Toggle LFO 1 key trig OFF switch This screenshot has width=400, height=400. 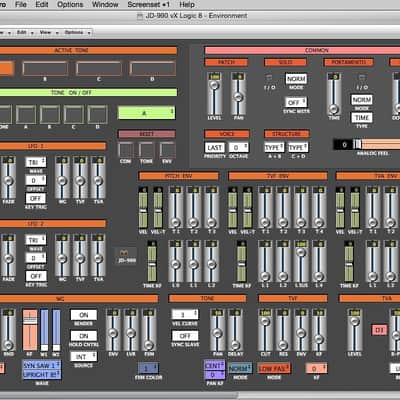pyautogui.click(x=36, y=198)
